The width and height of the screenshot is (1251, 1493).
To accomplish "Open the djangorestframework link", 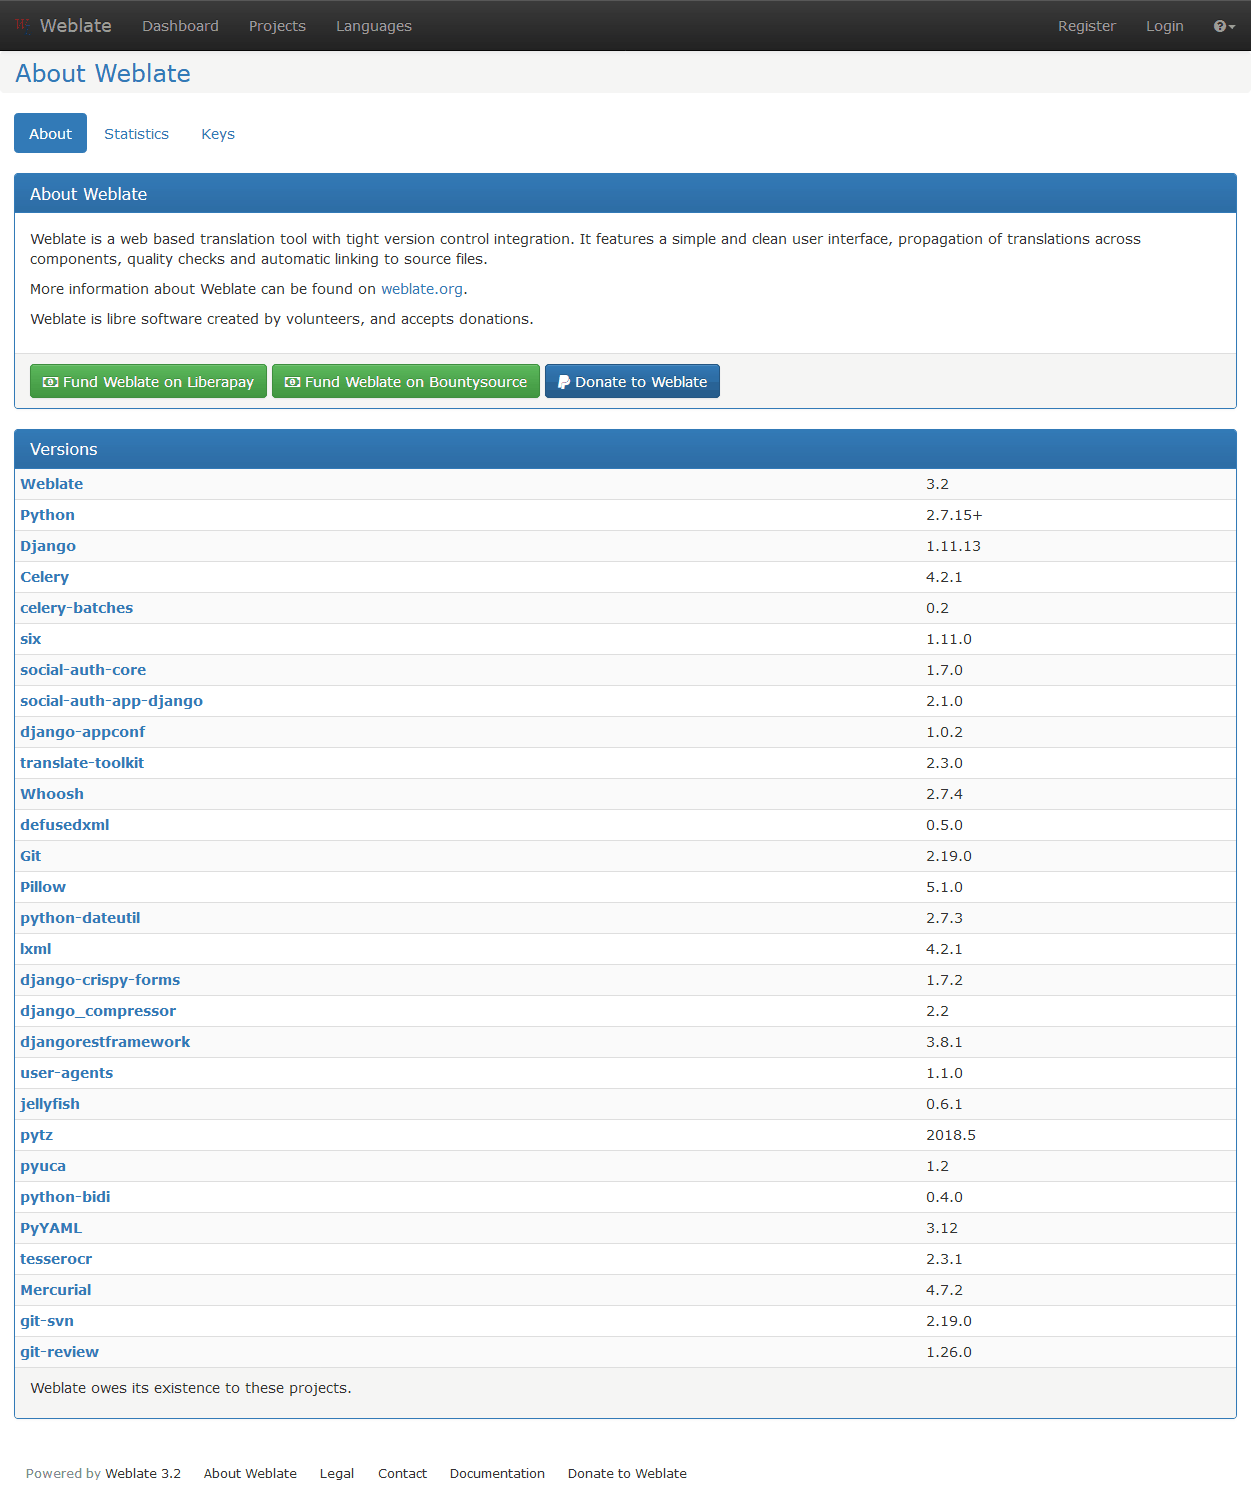I will click(x=105, y=1042).
